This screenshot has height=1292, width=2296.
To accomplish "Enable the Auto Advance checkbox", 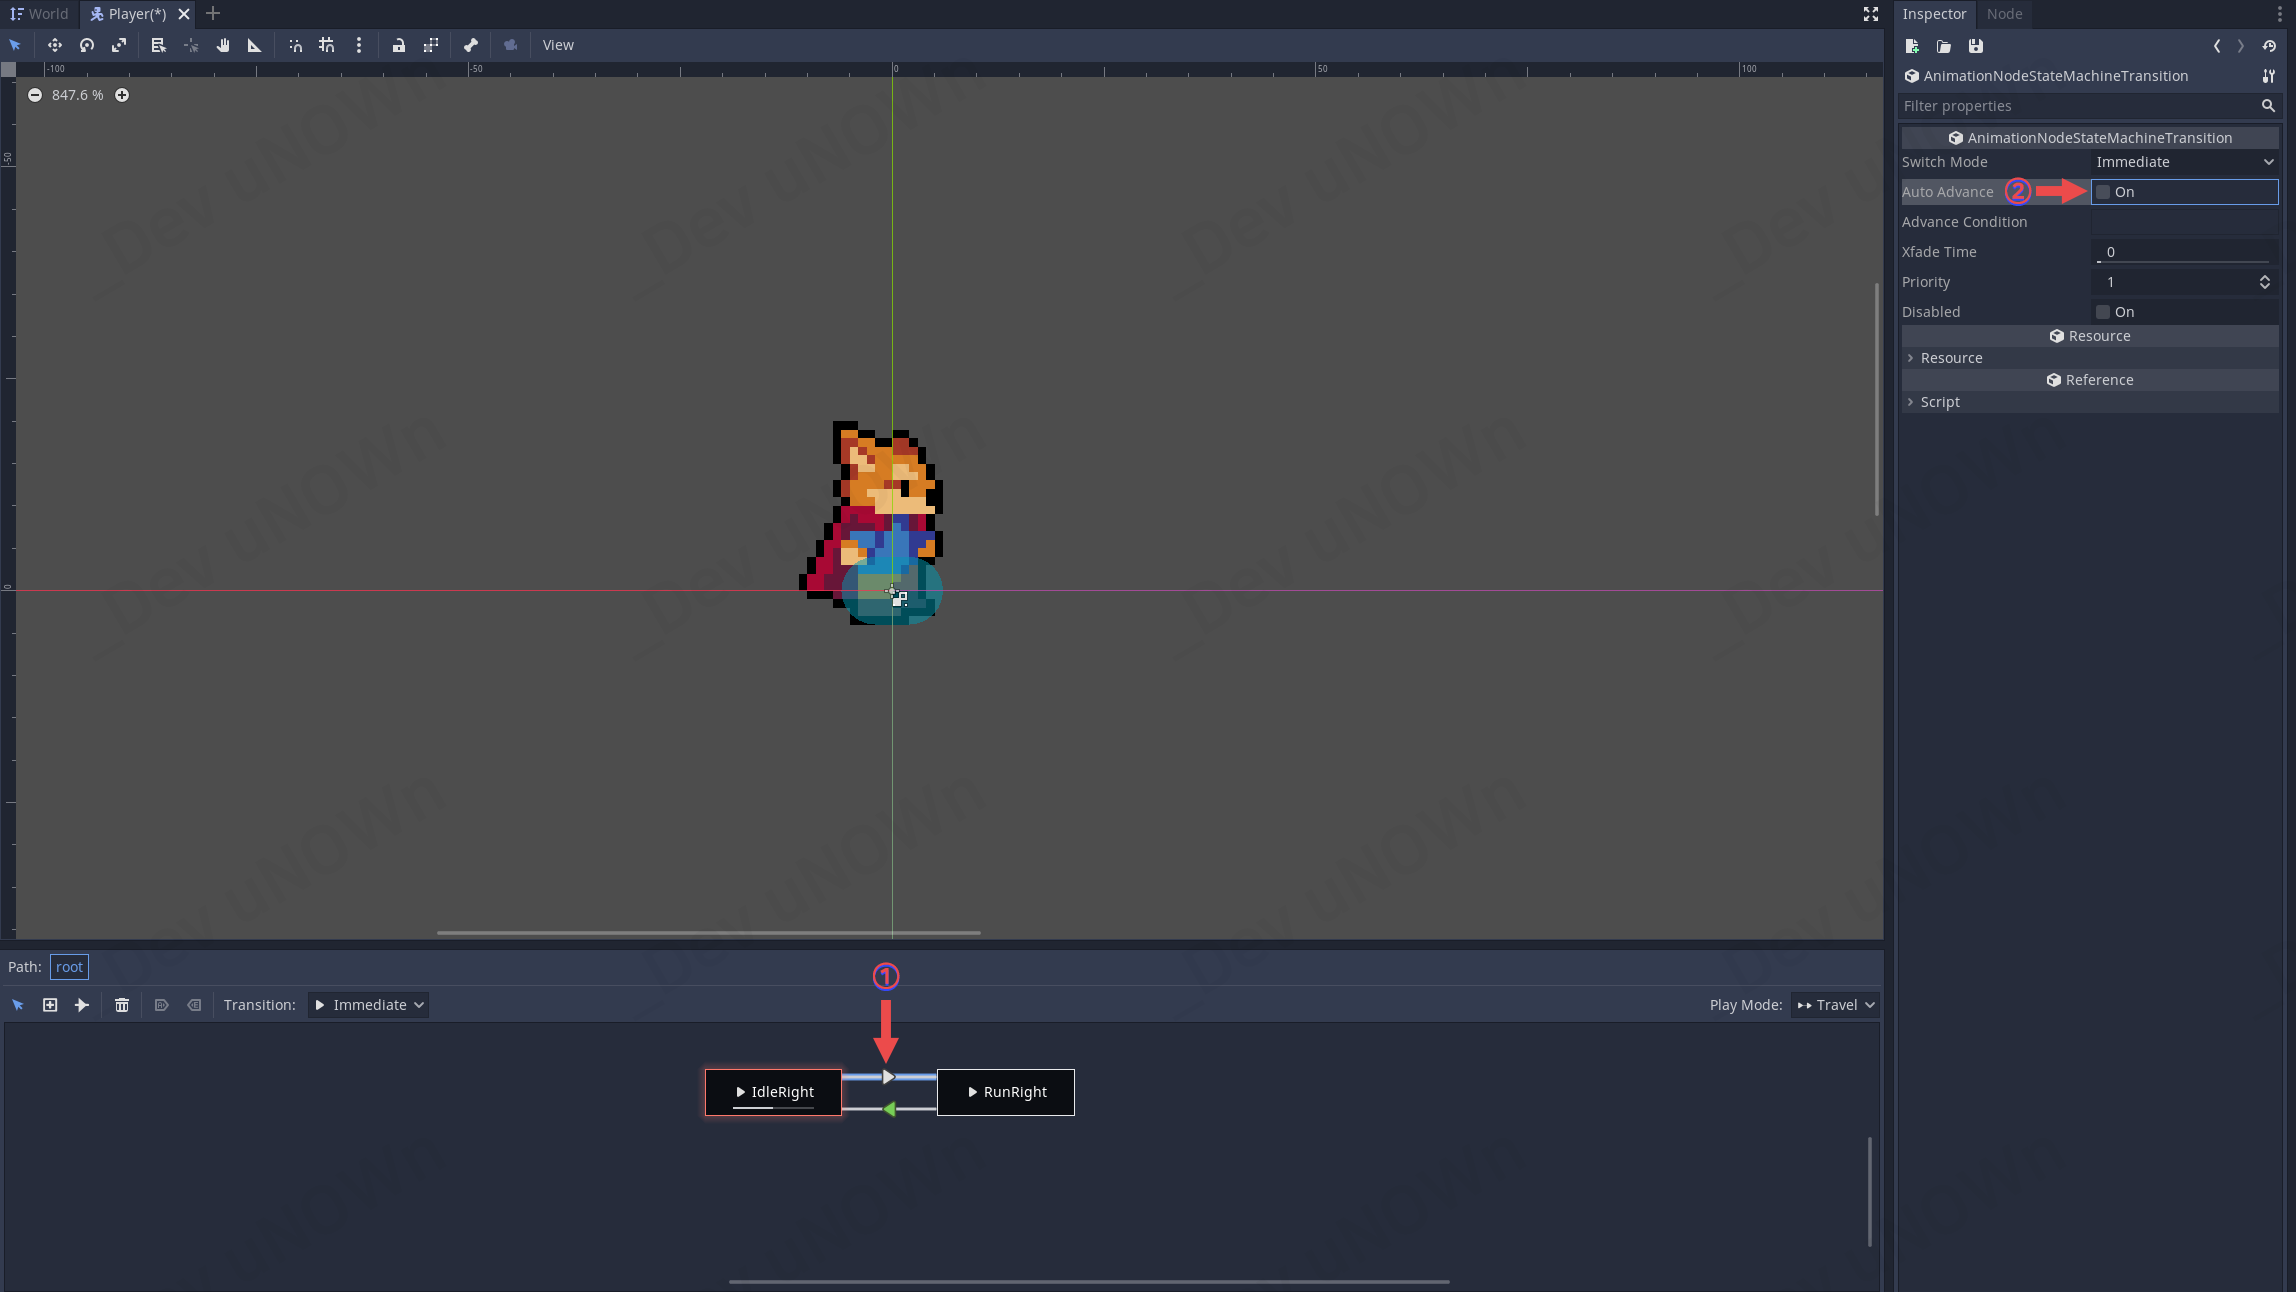I will [2103, 192].
